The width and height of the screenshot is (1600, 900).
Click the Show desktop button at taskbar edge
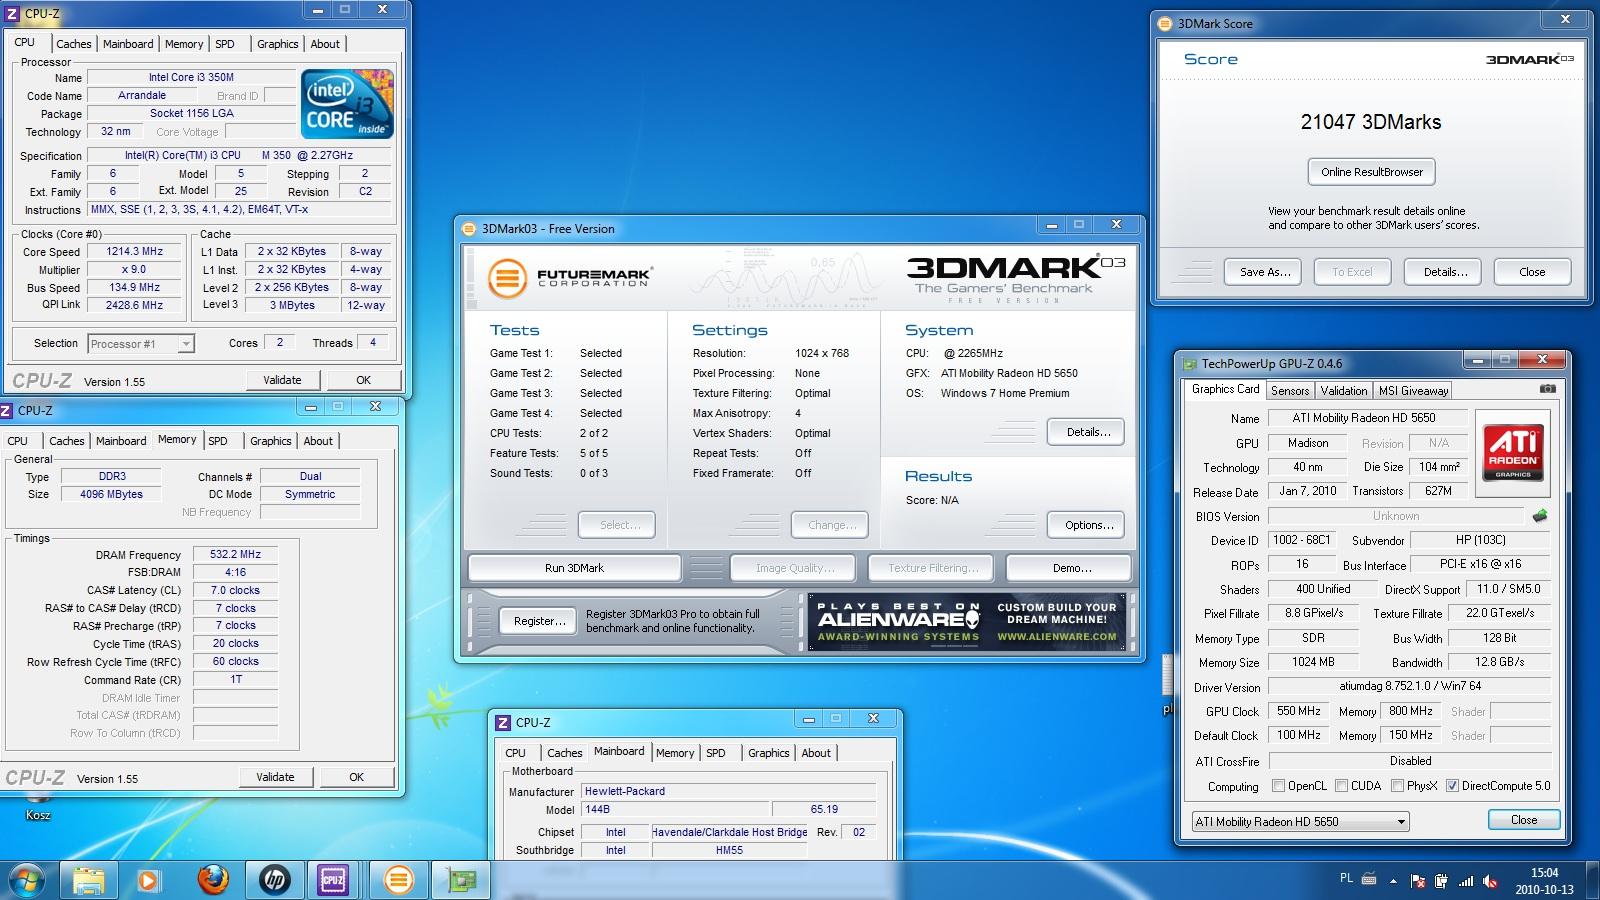tap(1592, 880)
